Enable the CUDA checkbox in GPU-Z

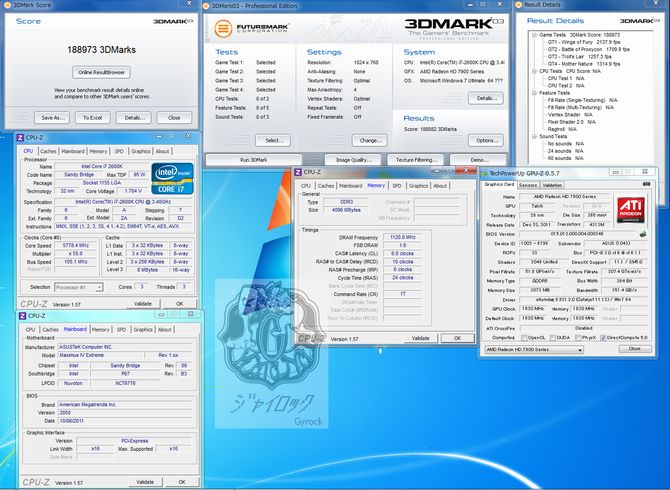(x=552, y=338)
